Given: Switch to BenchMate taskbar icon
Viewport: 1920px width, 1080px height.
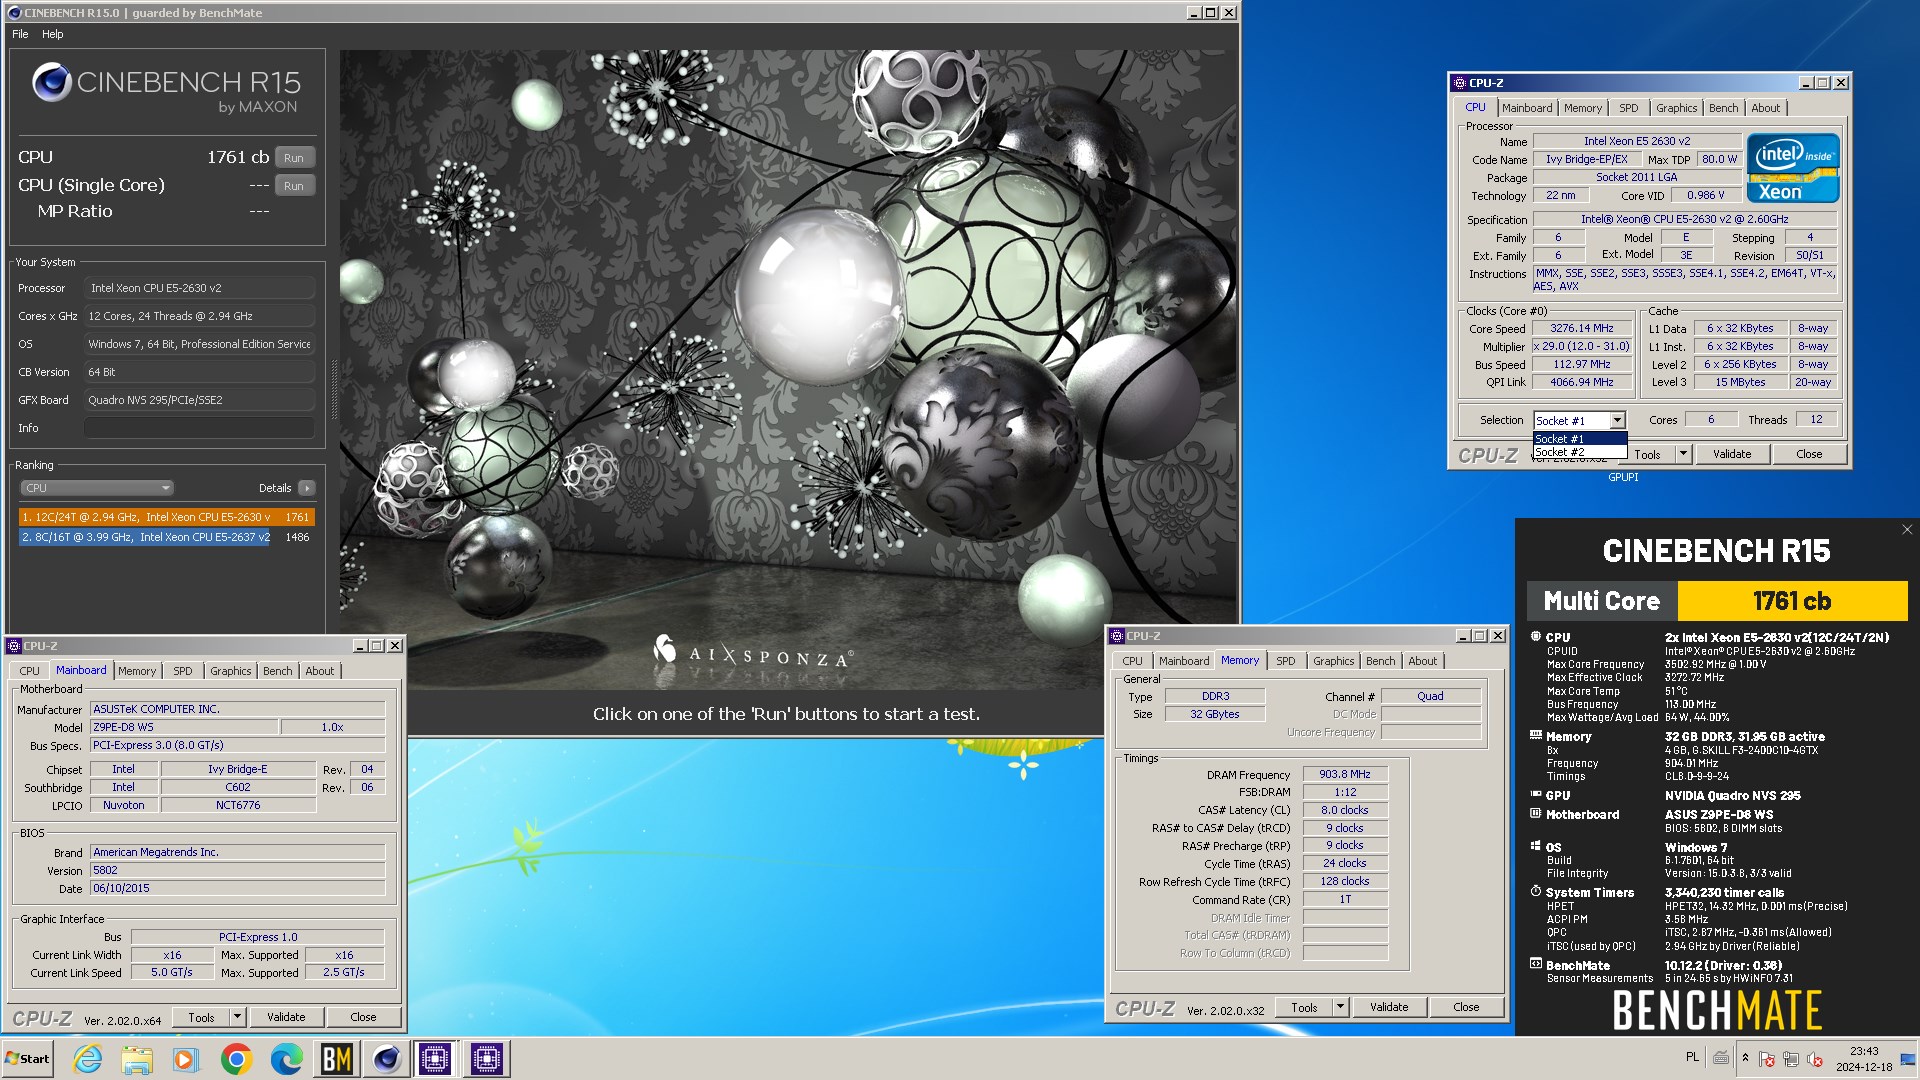Looking at the screenshot, I should (x=336, y=1059).
